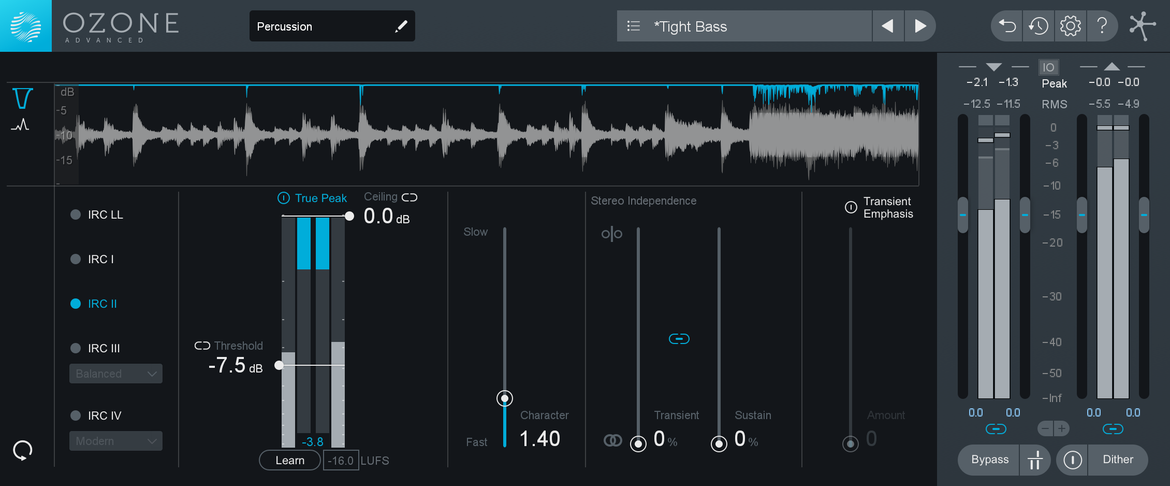The height and width of the screenshot is (486, 1170).
Task: Click the Ozone logo icon
Action: 26,25
